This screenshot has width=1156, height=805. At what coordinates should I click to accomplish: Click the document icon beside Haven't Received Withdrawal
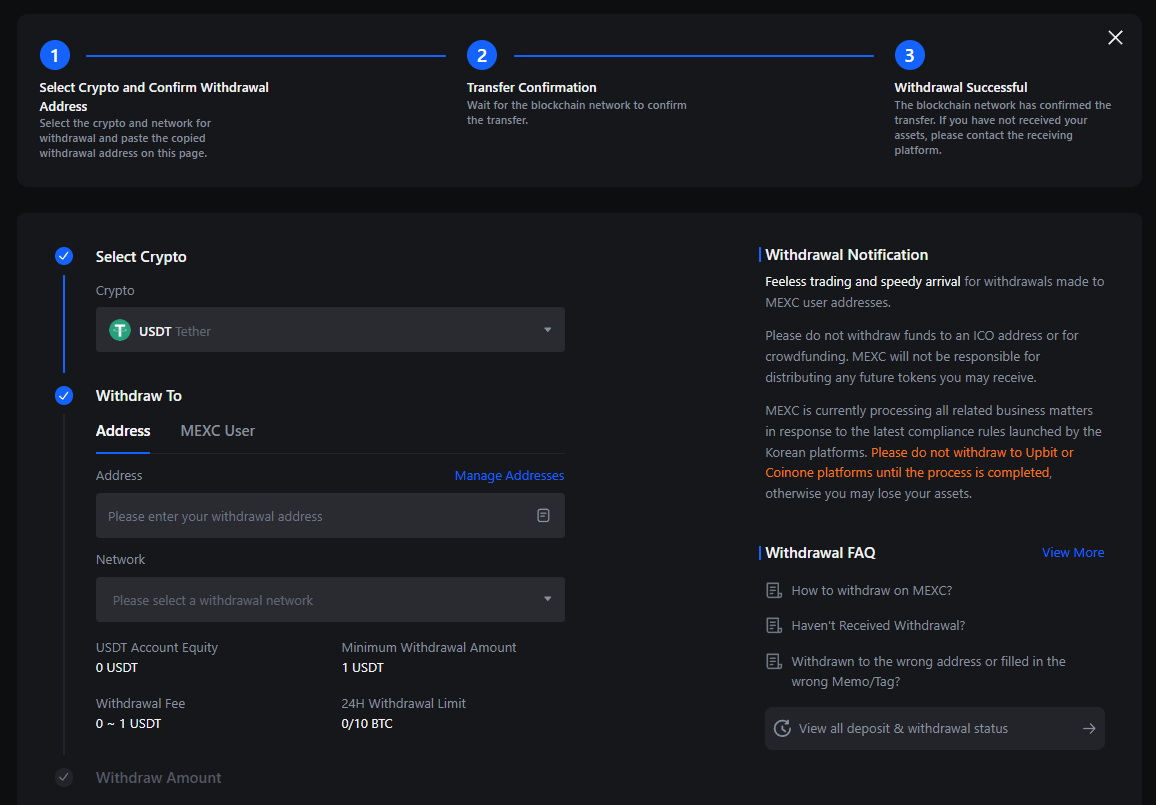tap(773, 625)
